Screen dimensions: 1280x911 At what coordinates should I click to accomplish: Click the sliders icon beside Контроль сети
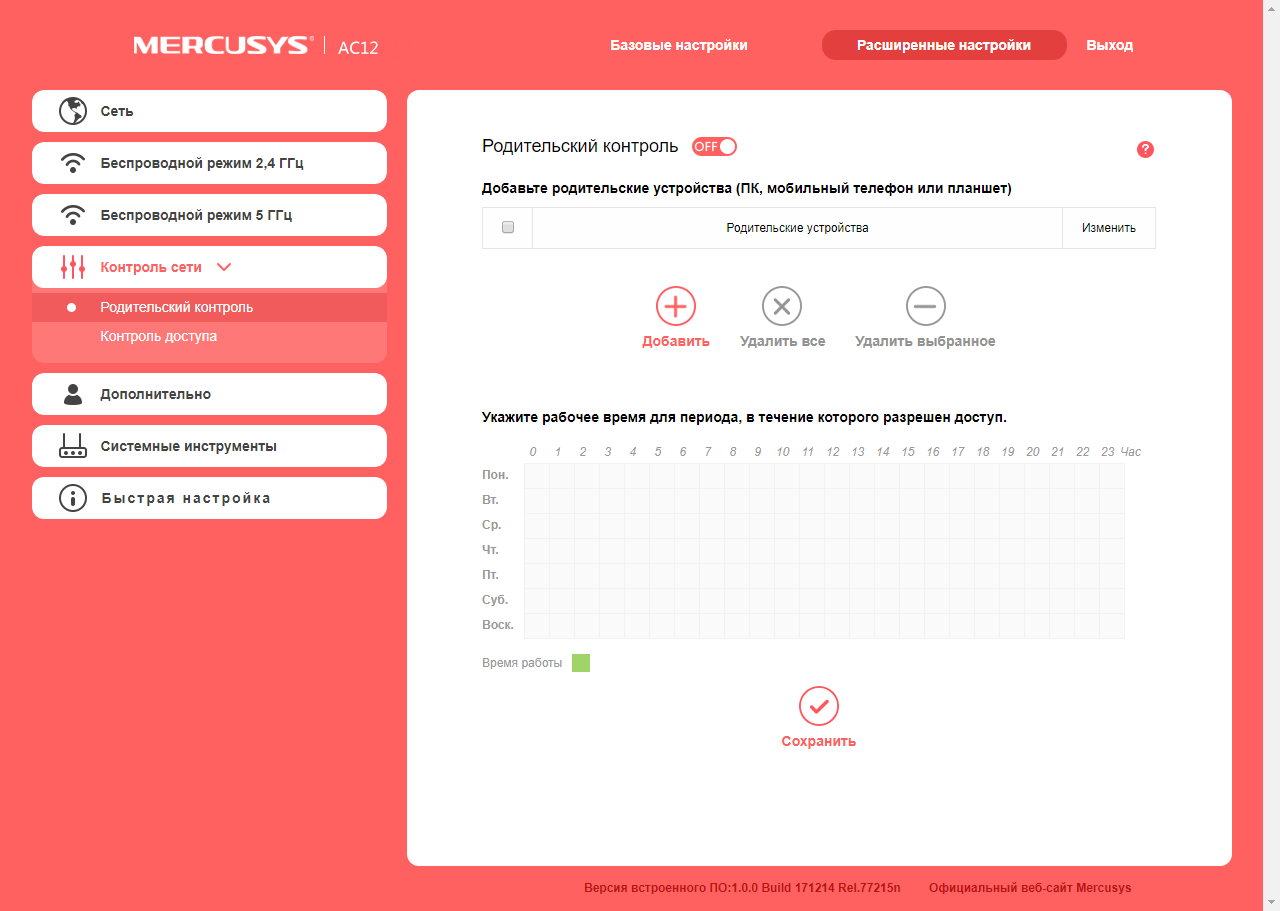(x=73, y=267)
